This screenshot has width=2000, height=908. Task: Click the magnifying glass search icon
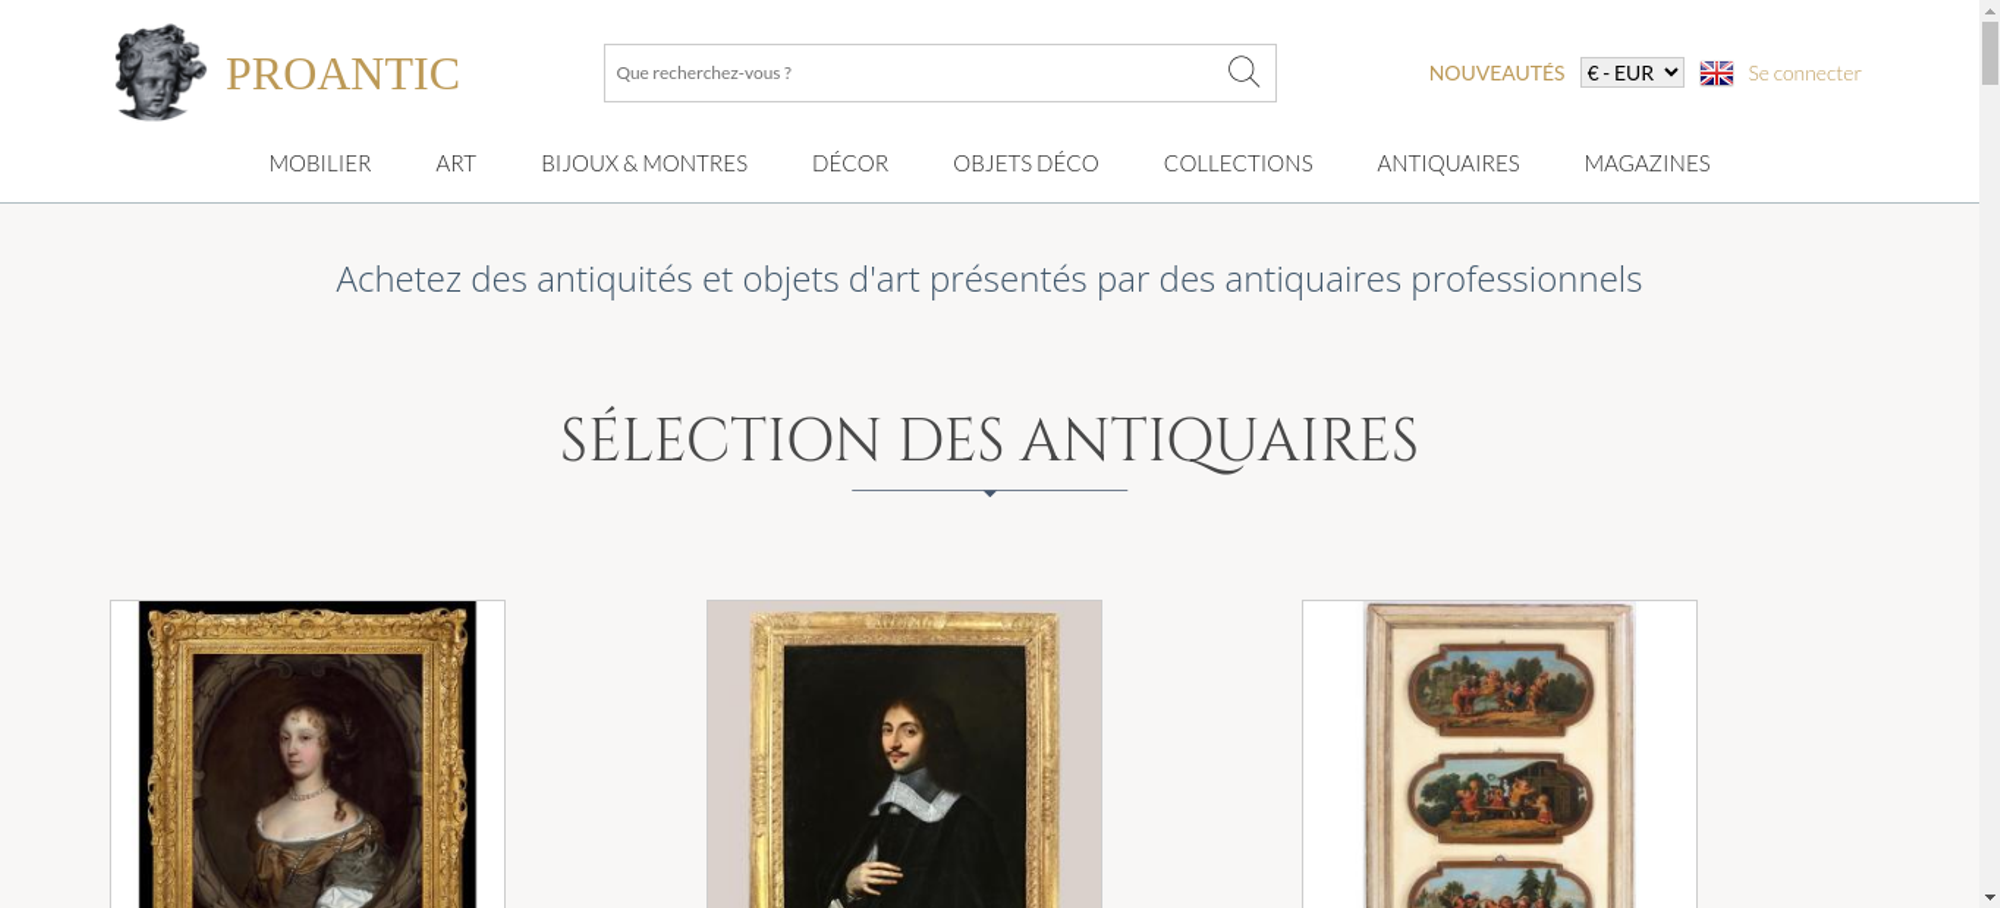(x=1243, y=72)
